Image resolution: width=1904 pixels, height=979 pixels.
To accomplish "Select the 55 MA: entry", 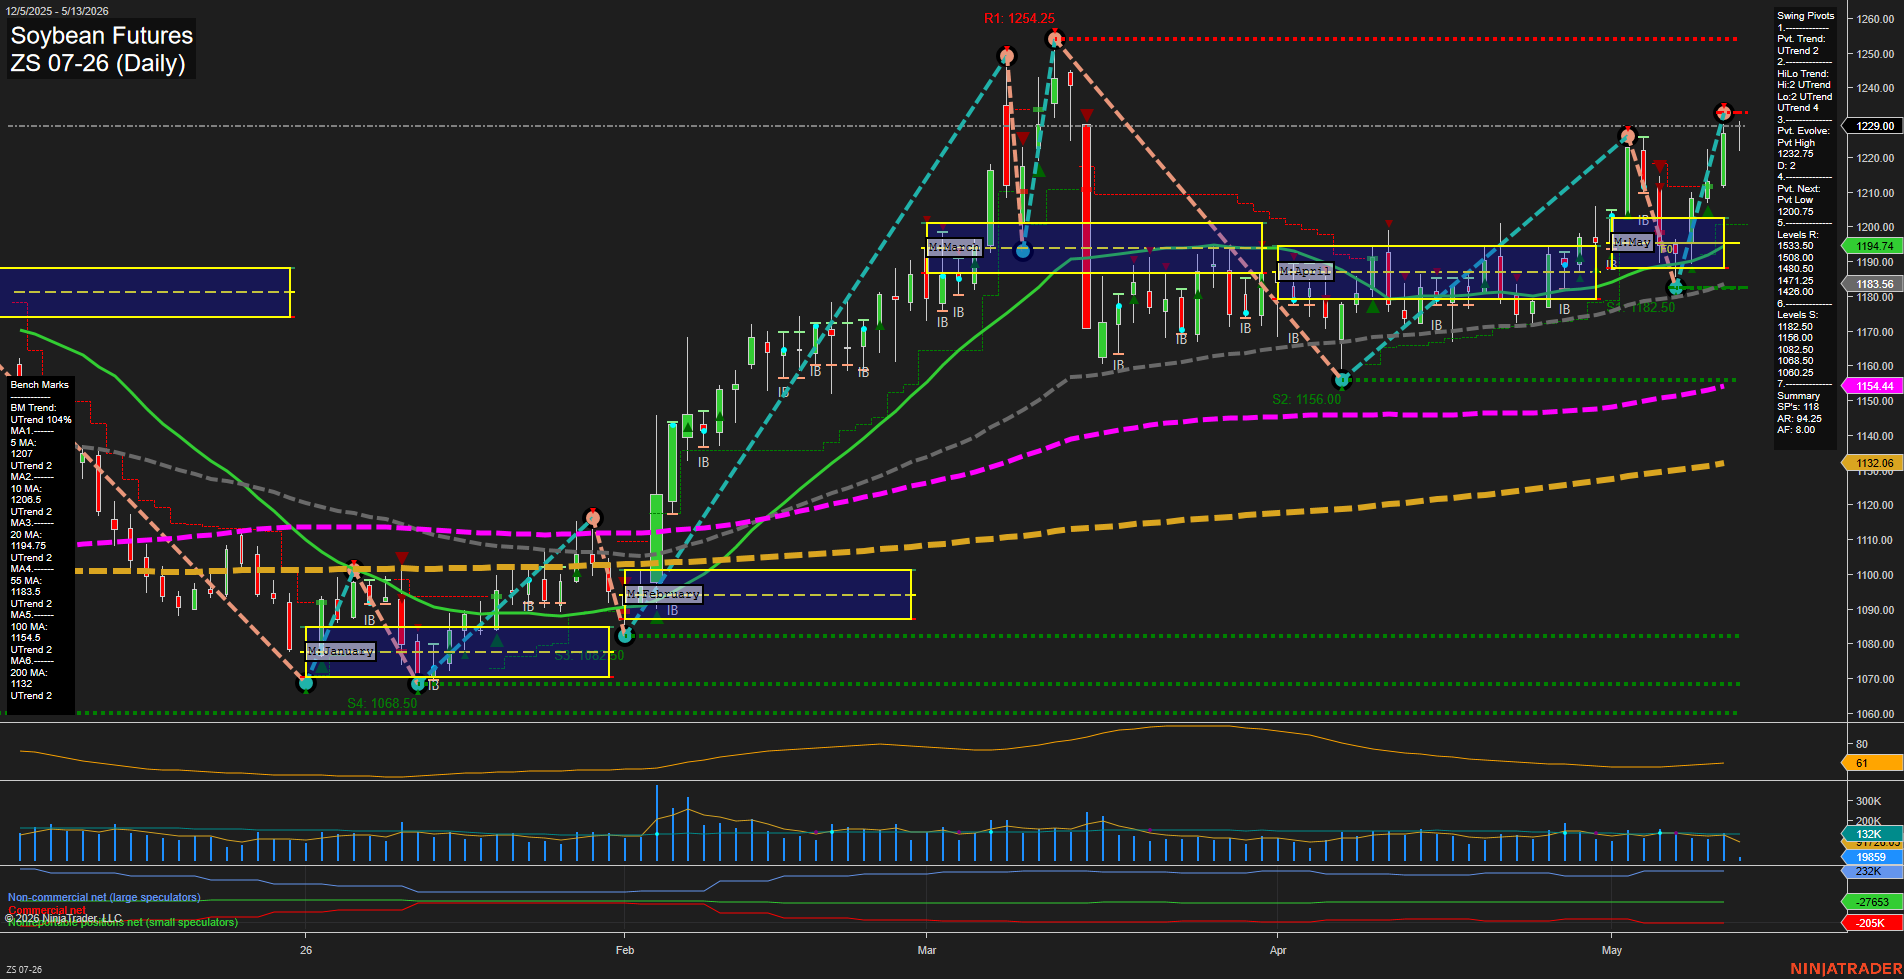I will (26, 581).
